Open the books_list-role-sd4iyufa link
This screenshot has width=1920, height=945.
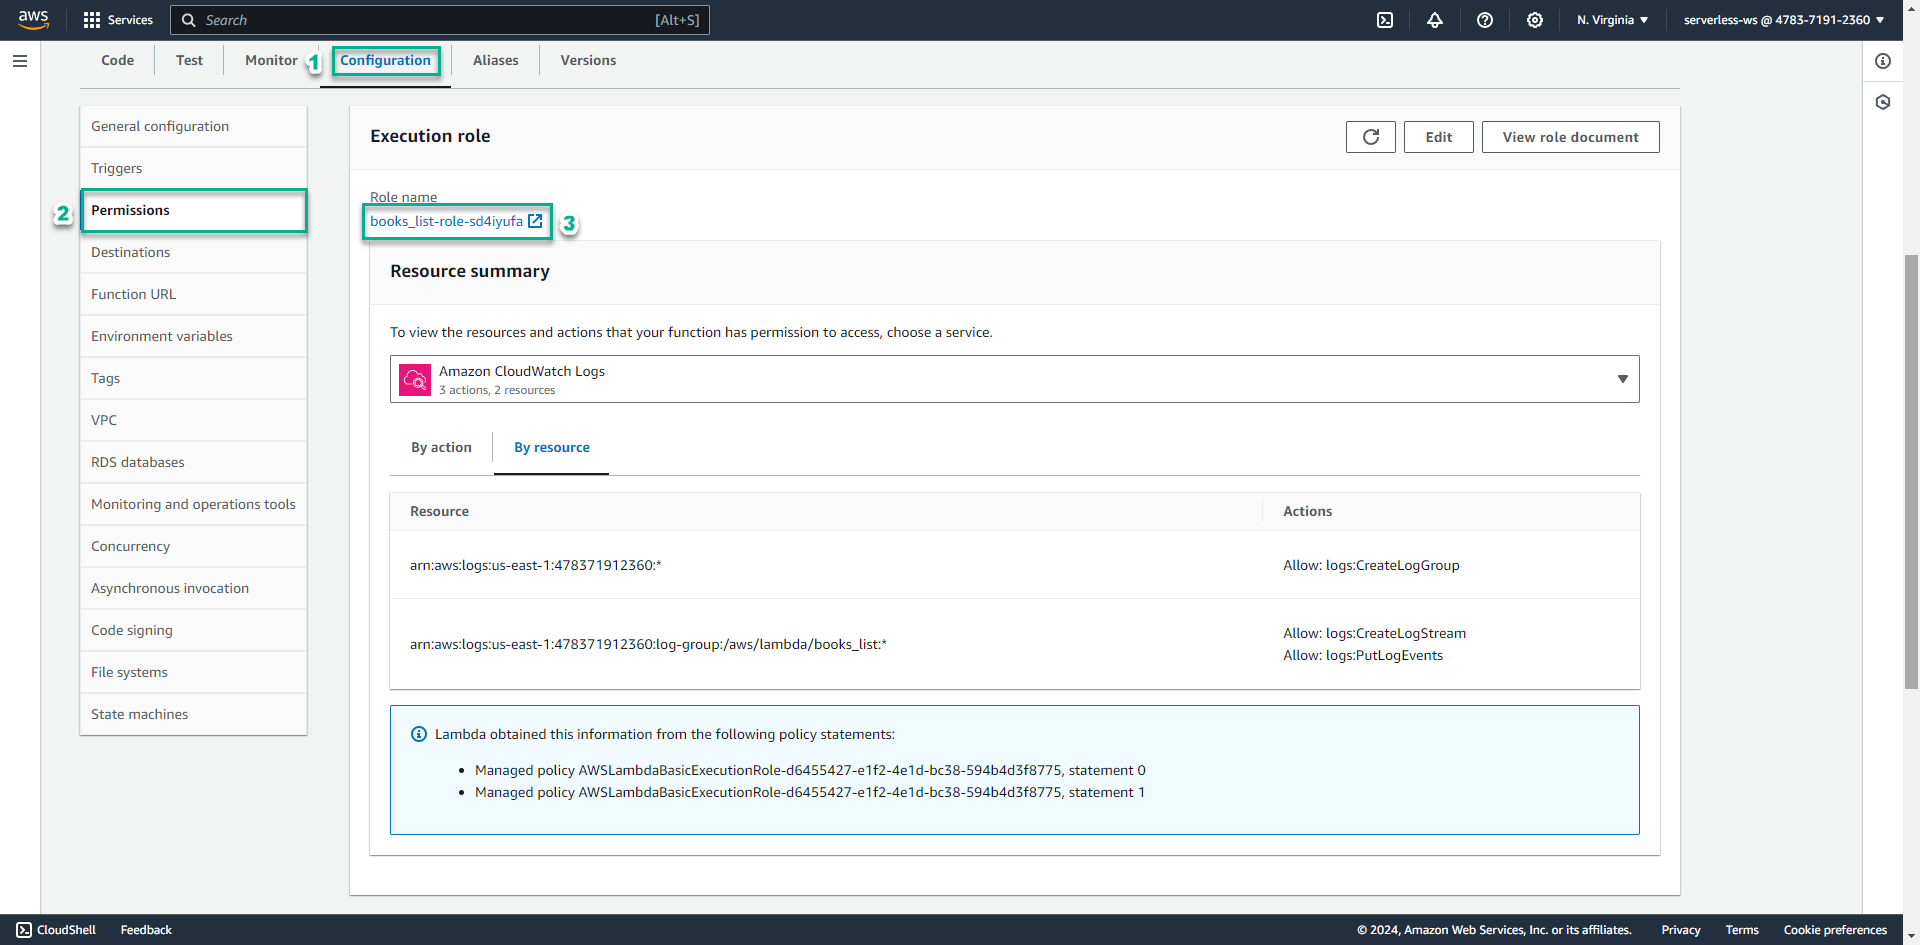(x=446, y=221)
